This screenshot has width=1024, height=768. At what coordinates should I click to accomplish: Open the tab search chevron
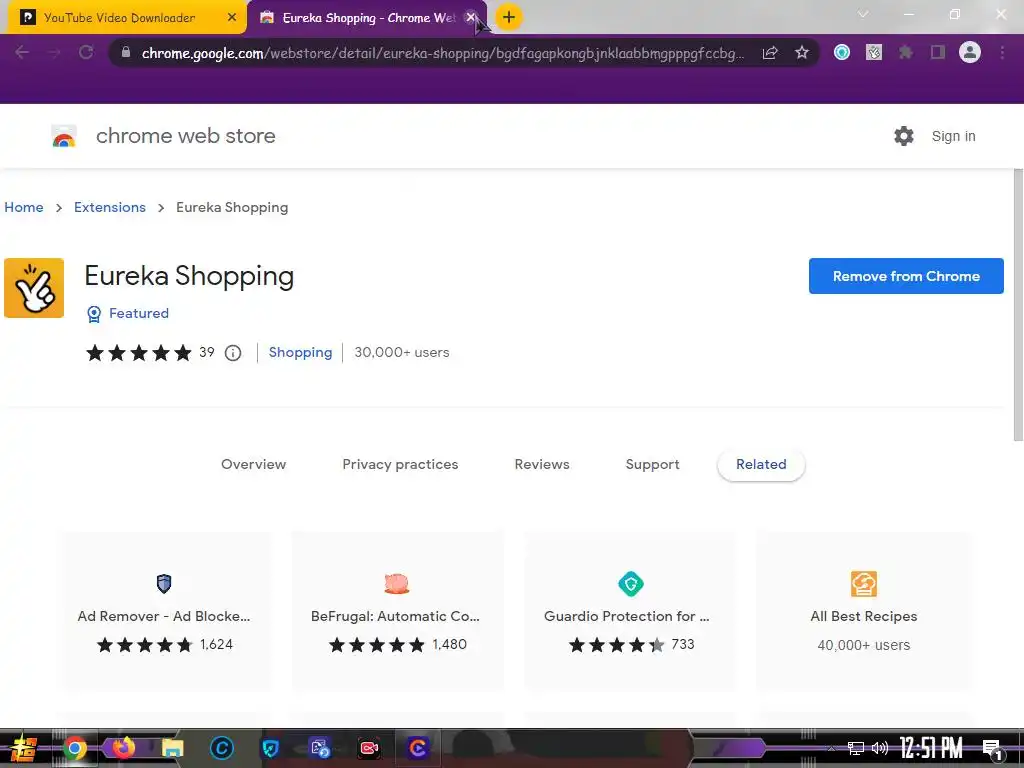(863, 14)
